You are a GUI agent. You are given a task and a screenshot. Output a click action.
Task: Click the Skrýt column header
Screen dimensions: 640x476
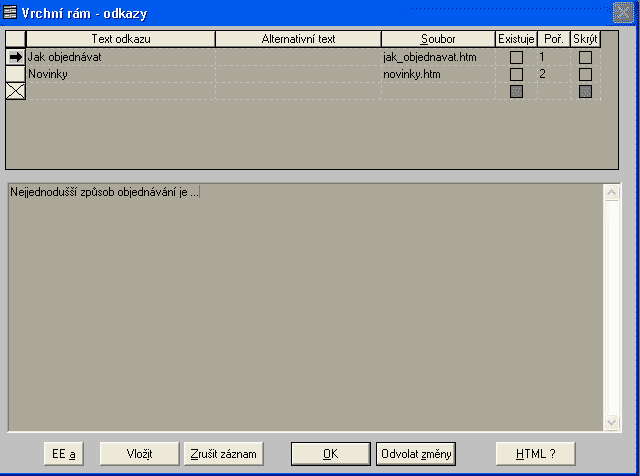click(585, 39)
